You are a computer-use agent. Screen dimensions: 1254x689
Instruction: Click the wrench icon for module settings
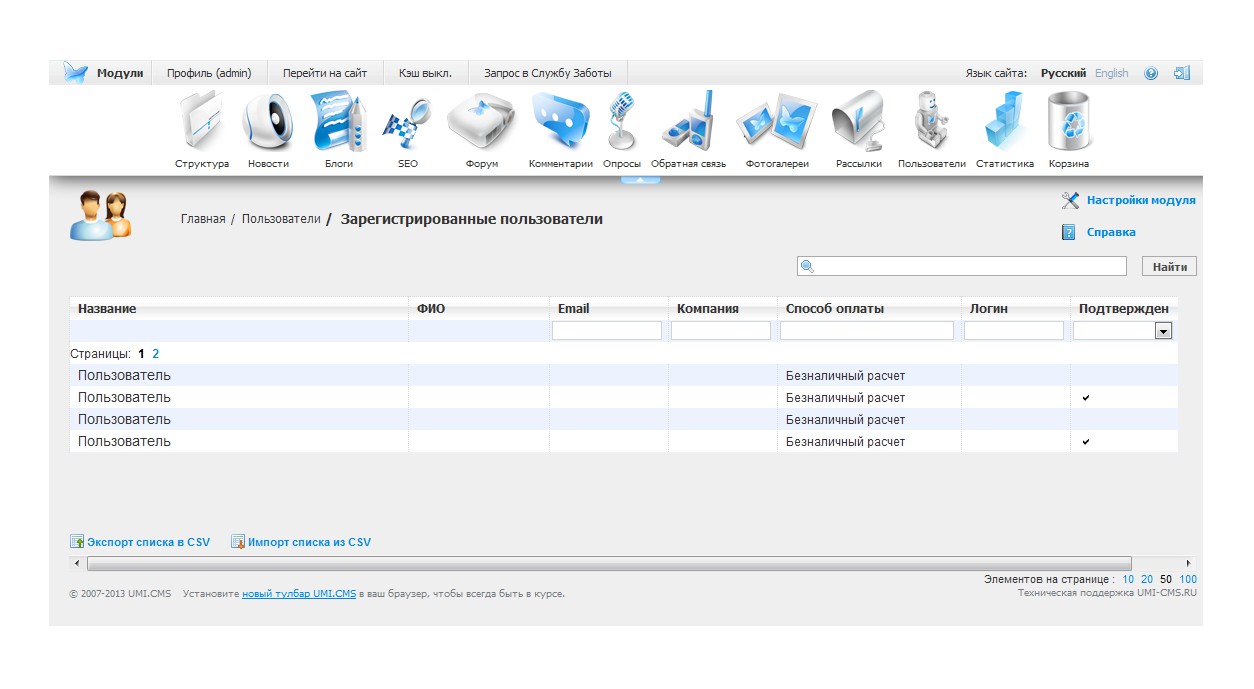pos(1070,200)
